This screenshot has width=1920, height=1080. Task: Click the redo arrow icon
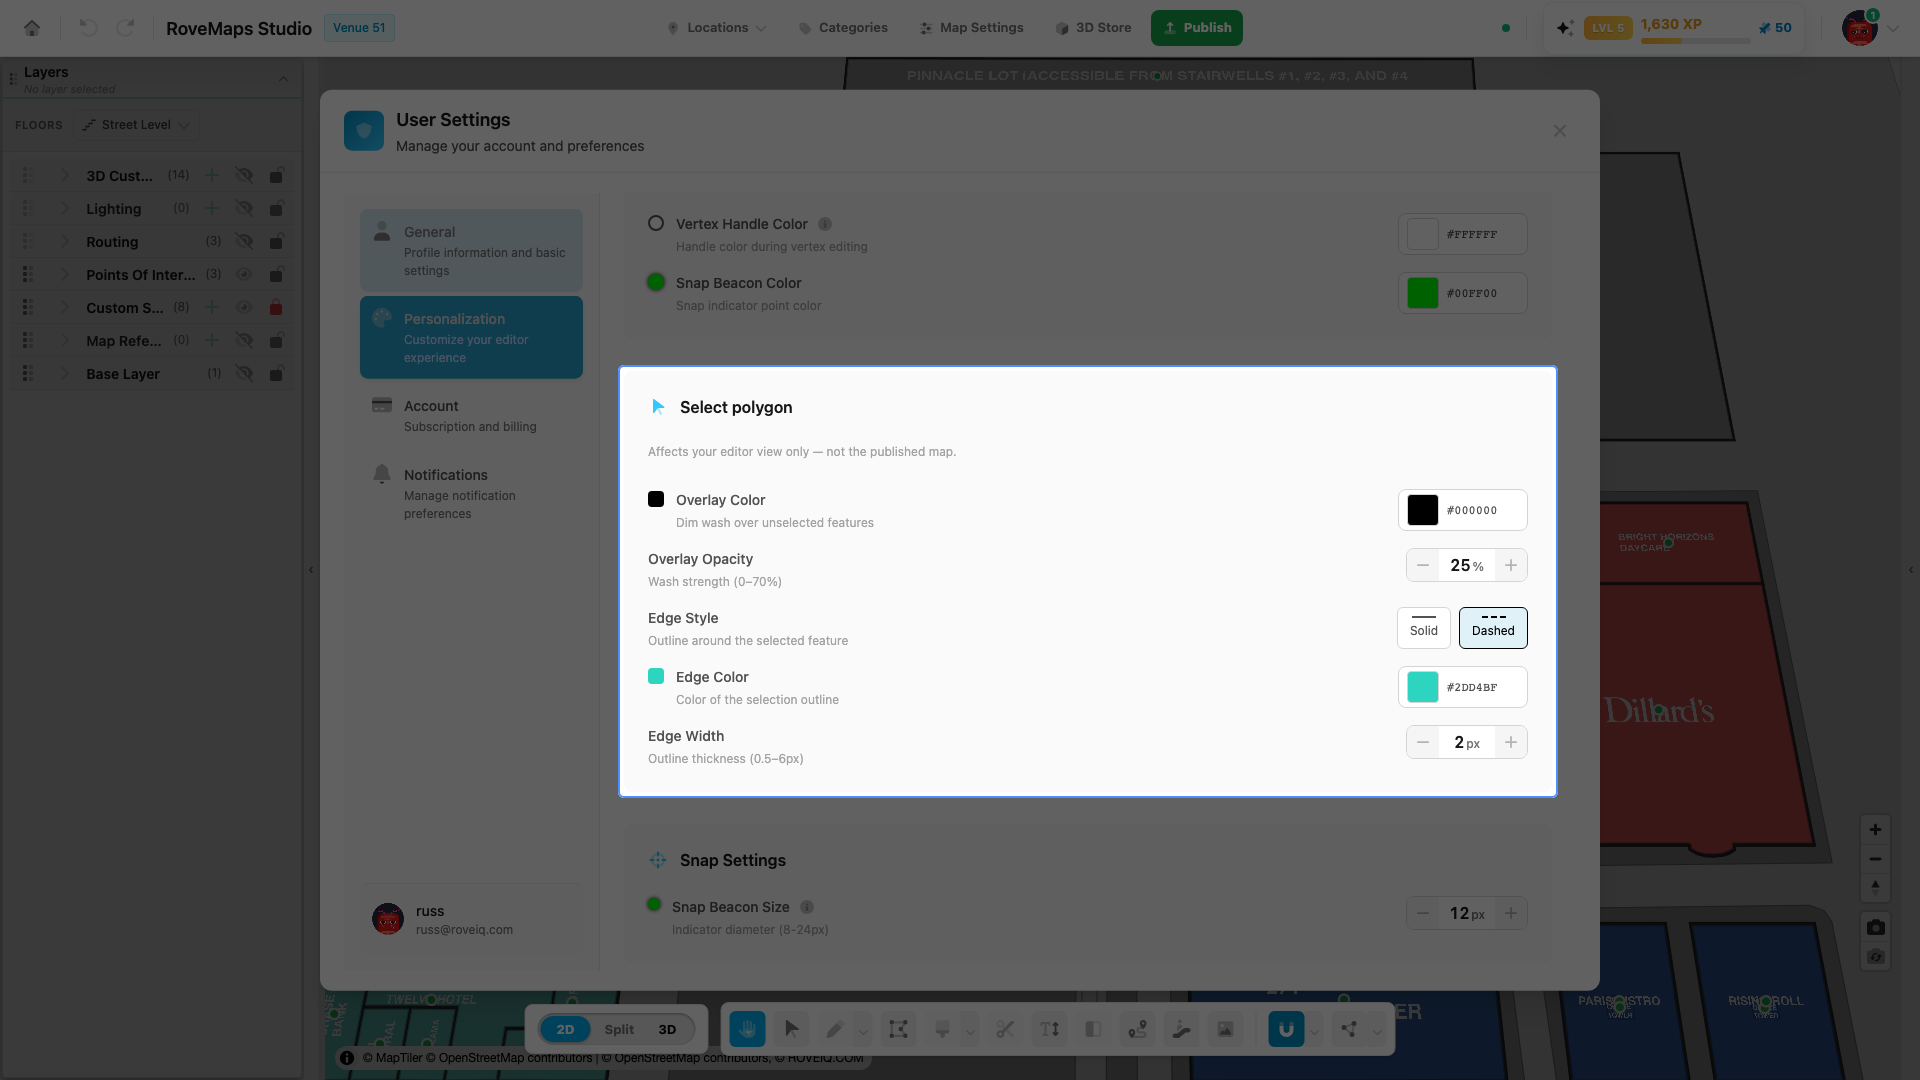pyautogui.click(x=125, y=28)
